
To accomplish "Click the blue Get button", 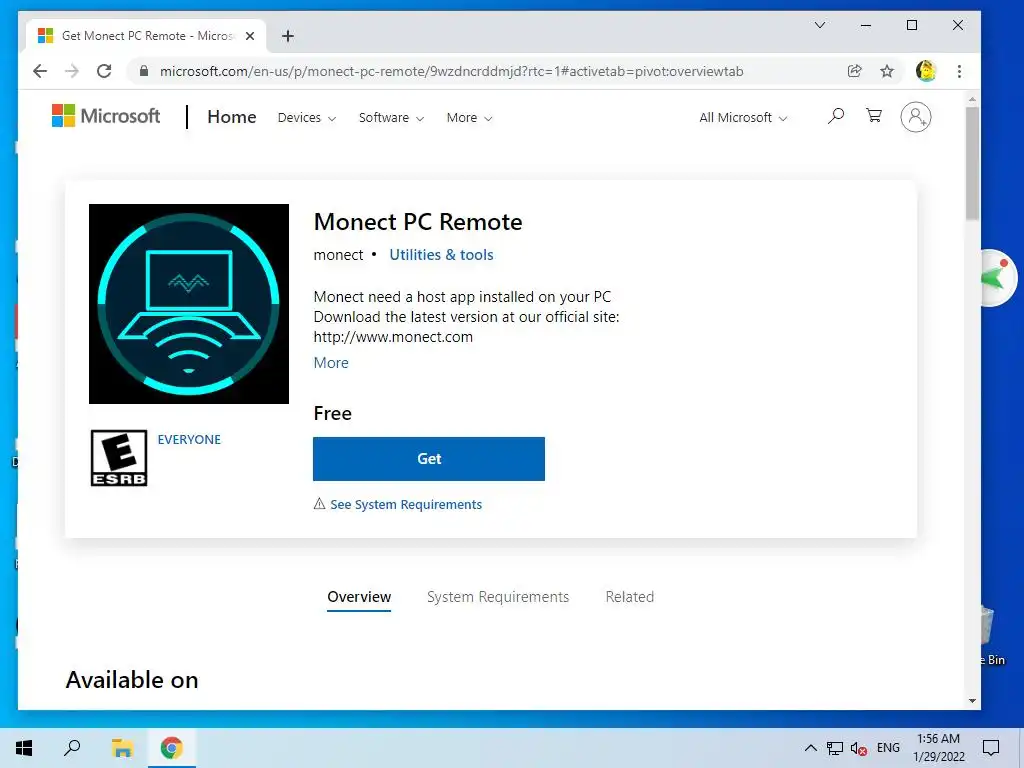I will 428,458.
